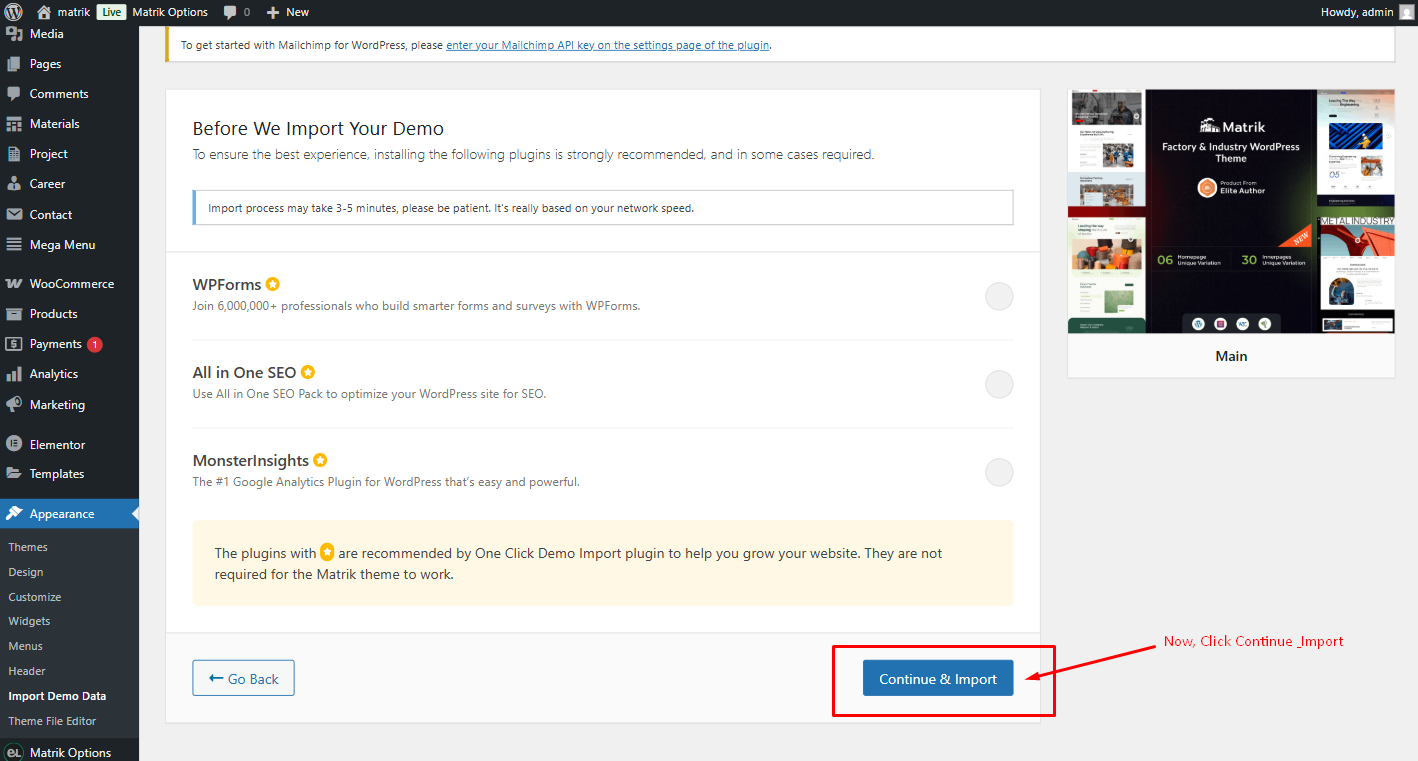This screenshot has width=1418, height=761.
Task: Click the Live status badge
Action: pos(112,12)
